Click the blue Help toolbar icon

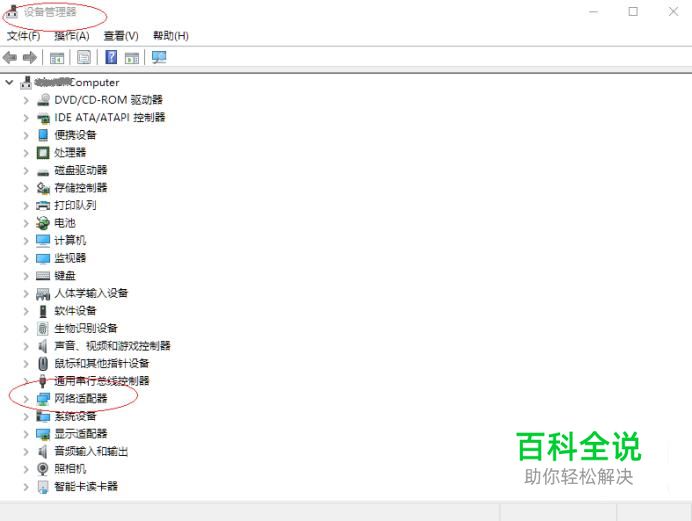tap(111, 57)
